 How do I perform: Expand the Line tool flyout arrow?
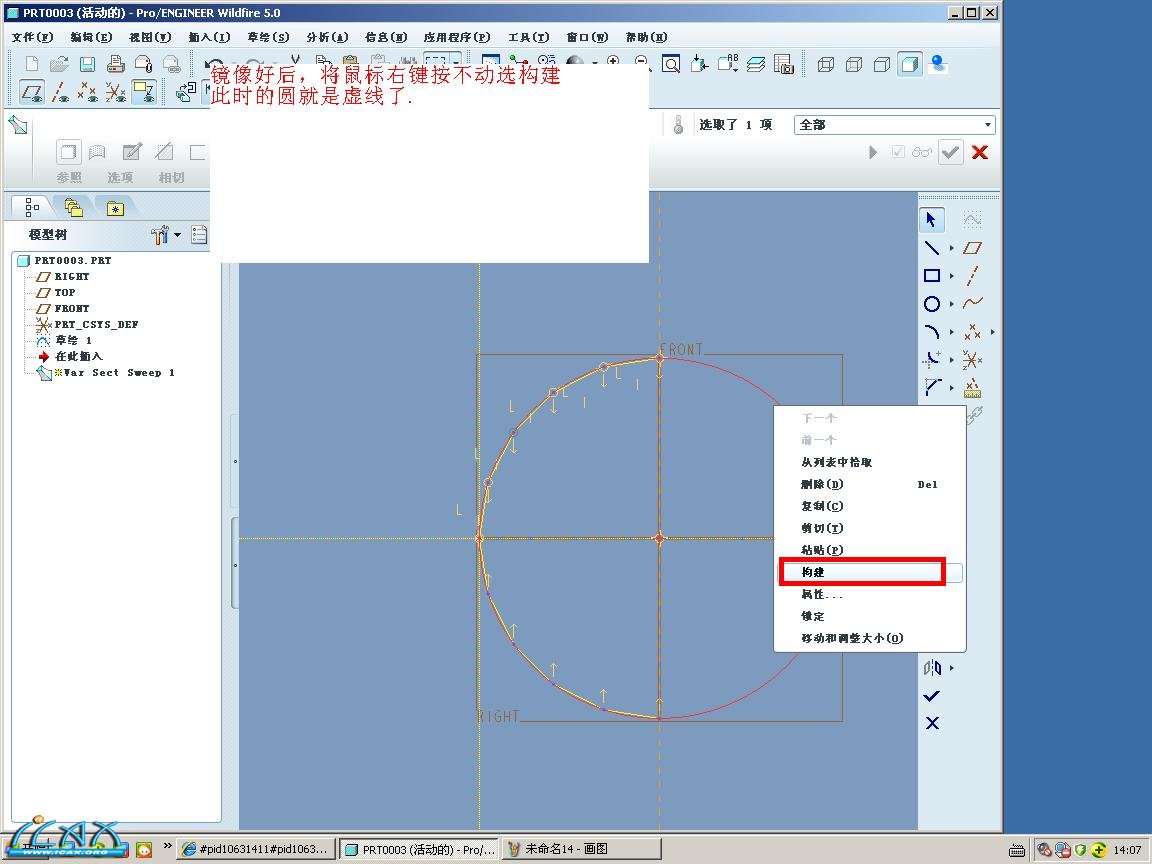click(x=951, y=248)
